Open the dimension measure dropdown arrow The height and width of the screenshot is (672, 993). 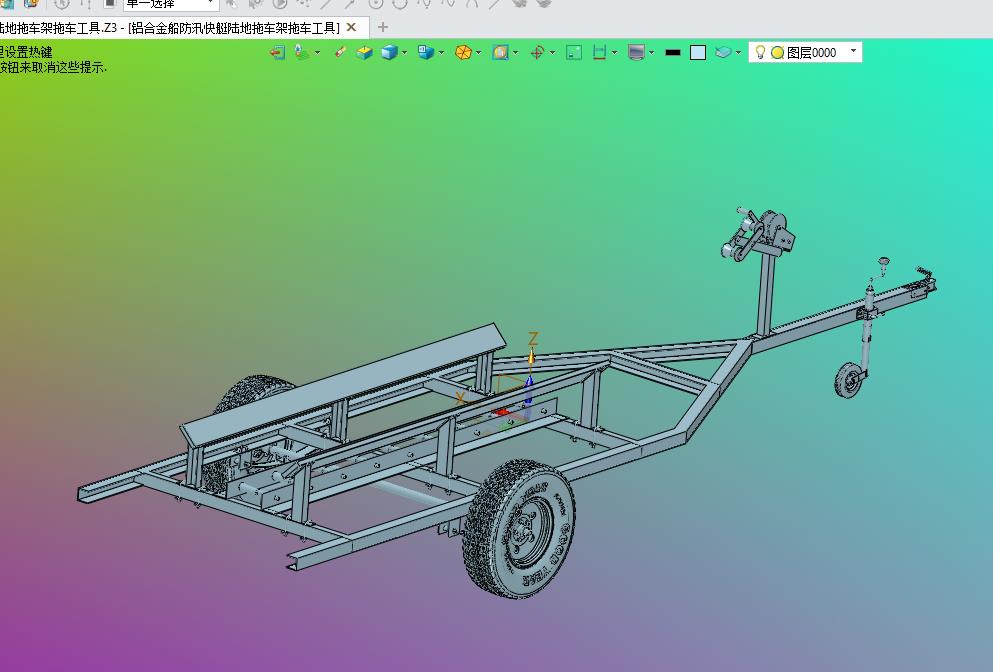click(x=614, y=53)
